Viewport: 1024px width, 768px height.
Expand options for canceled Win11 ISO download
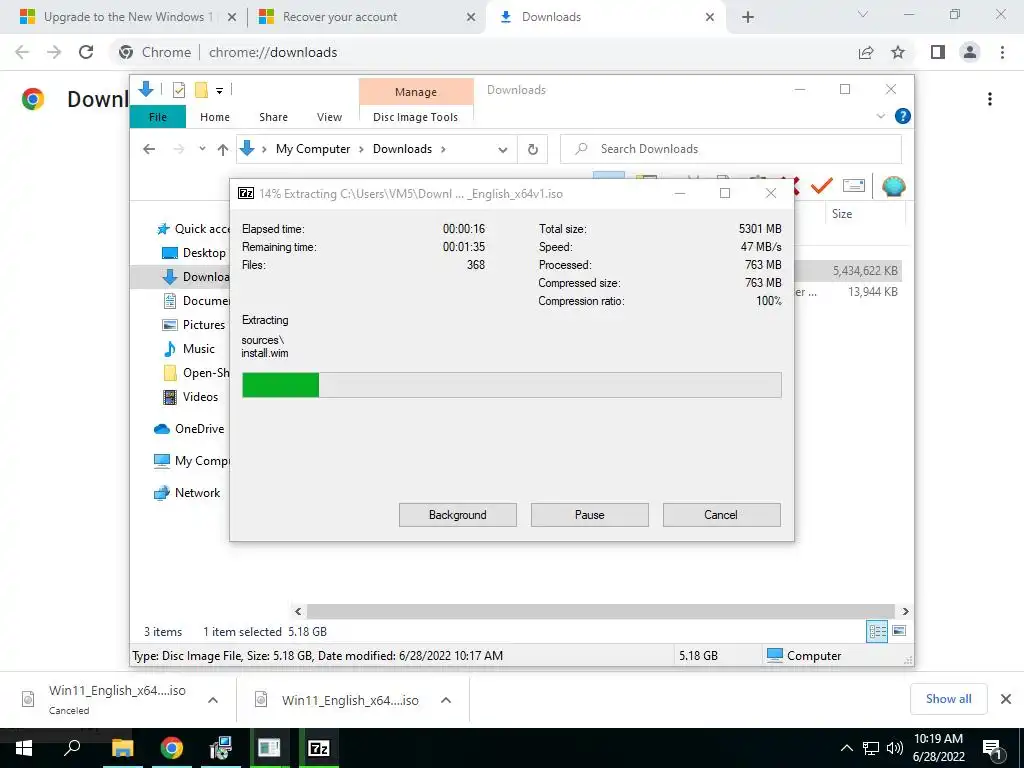[x=213, y=700]
